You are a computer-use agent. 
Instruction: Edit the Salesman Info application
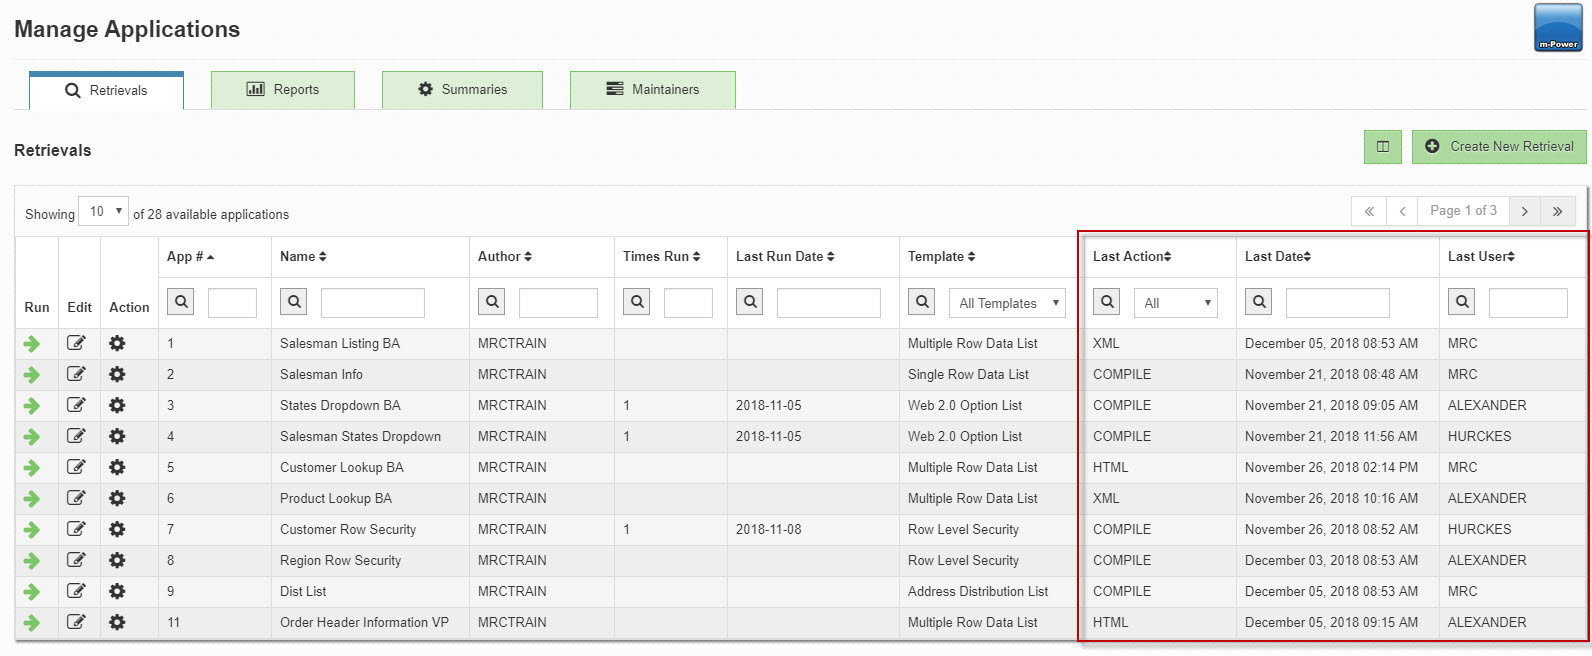(76, 375)
